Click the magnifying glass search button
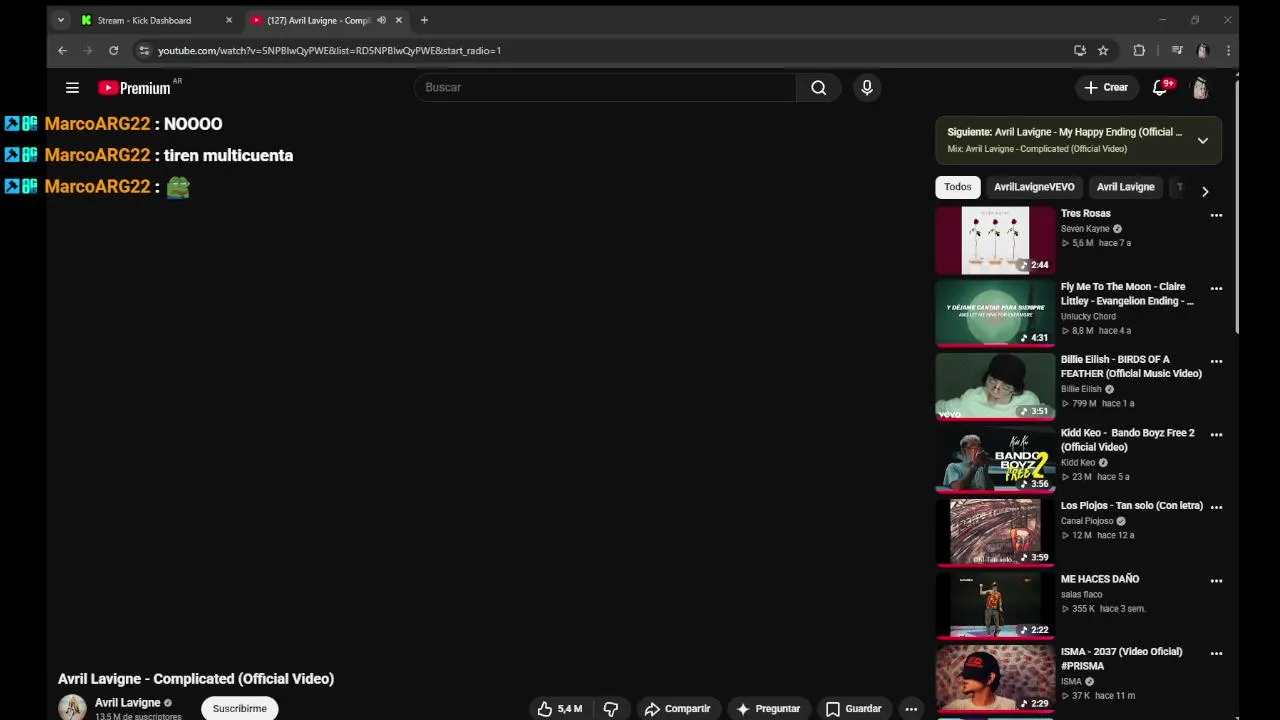This screenshot has width=1280, height=720. (x=818, y=88)
